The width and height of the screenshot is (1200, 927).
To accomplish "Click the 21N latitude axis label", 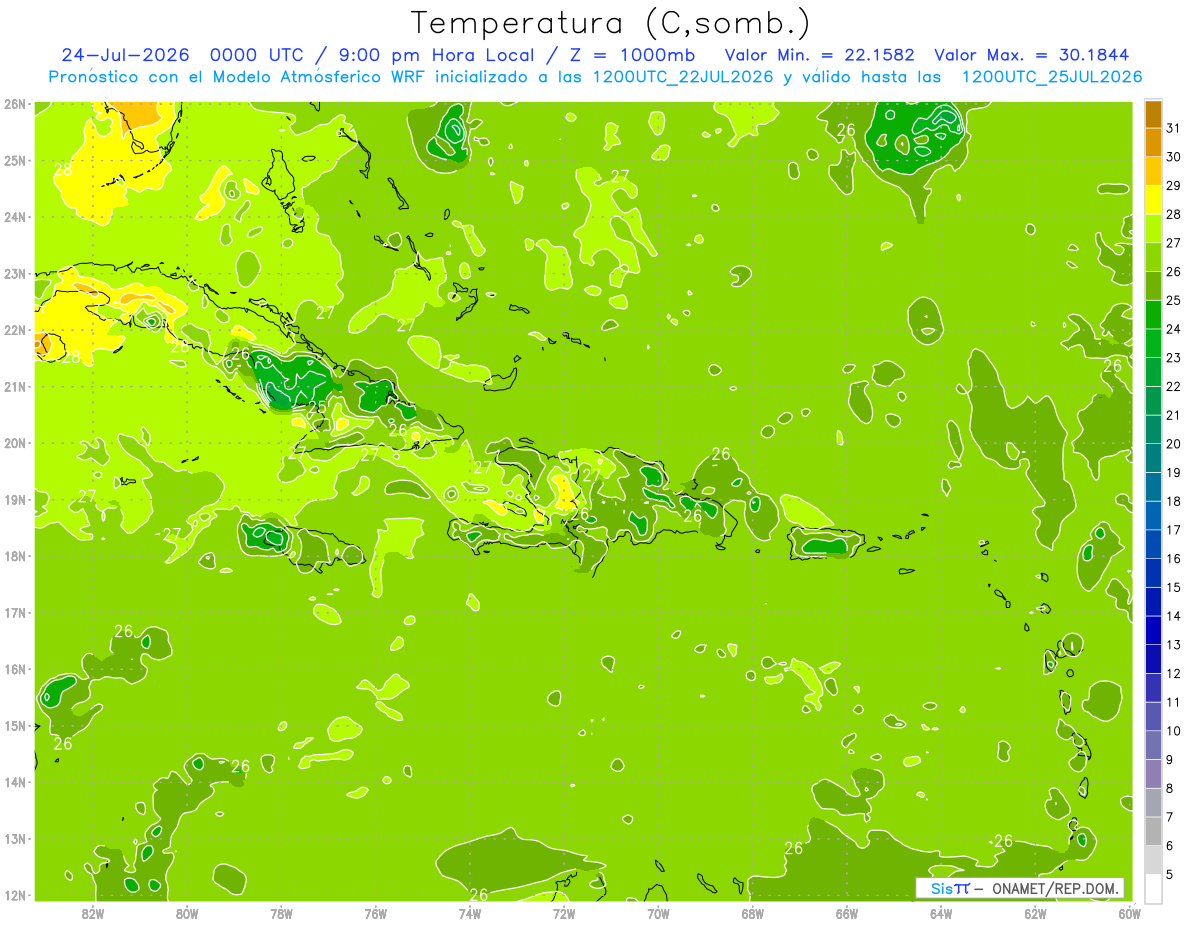I will coord(14,386).
